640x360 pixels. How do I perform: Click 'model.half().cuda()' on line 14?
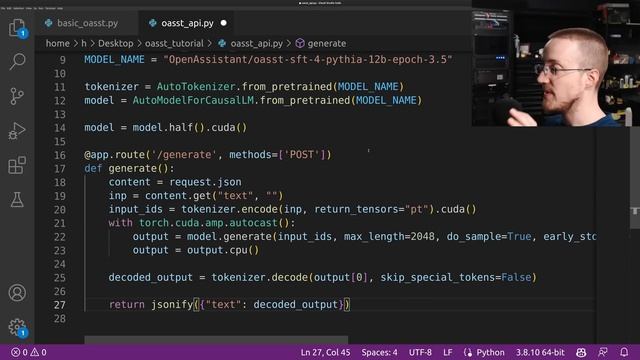tap(190, 127)
